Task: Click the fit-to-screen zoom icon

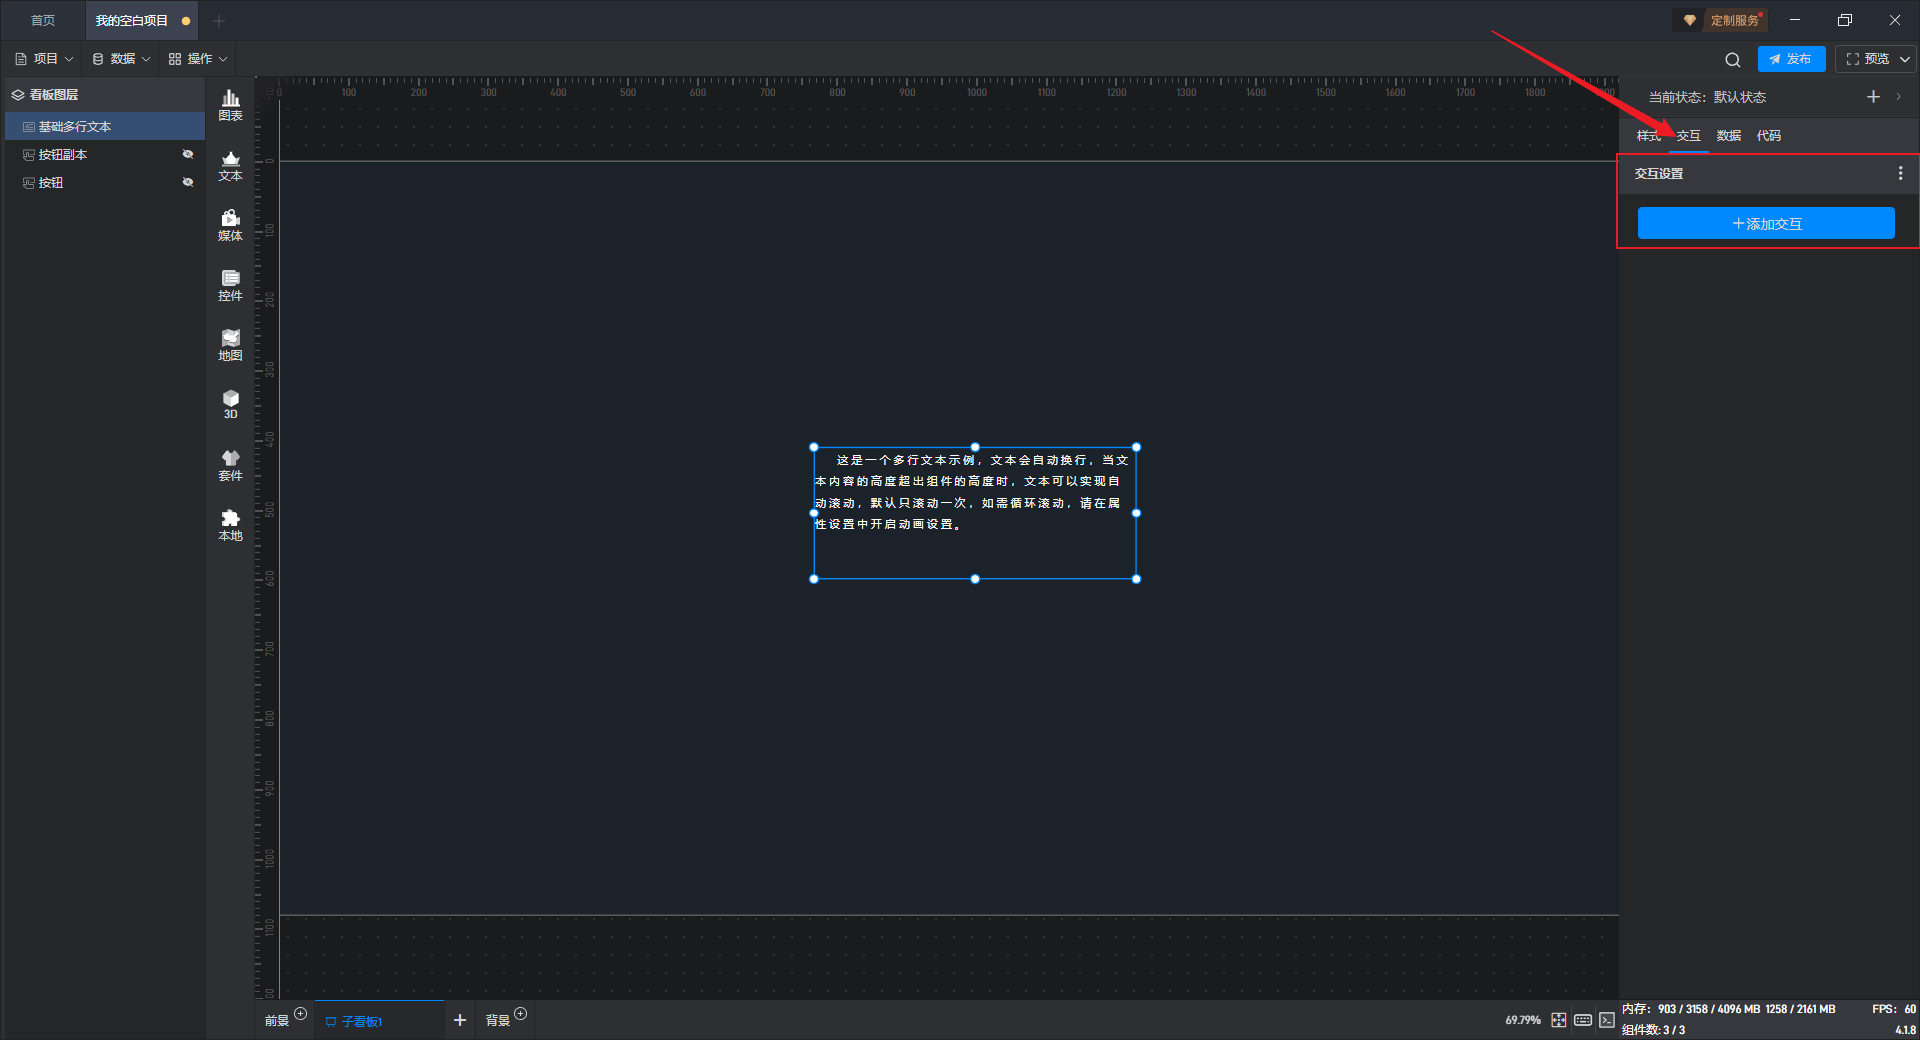Action: [x=1558, y=1020]
